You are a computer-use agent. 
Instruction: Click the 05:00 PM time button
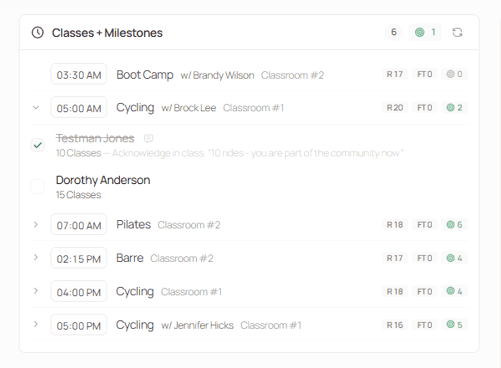(79, 325)
